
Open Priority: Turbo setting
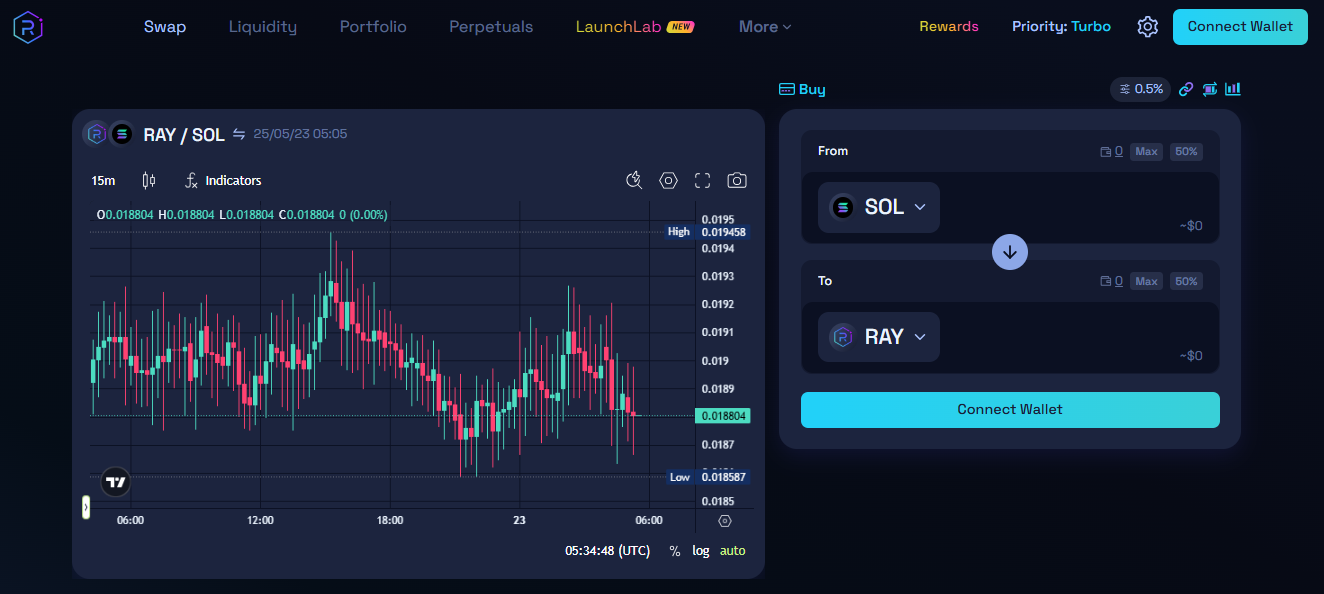click(x=1061, y=27)
